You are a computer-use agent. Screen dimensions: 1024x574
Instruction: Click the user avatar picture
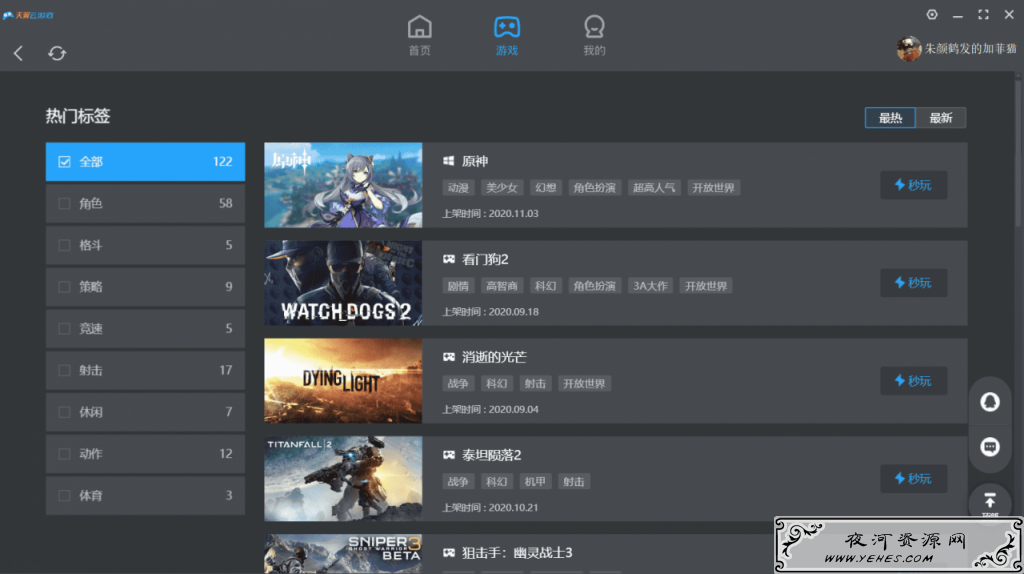click(908, 49)
